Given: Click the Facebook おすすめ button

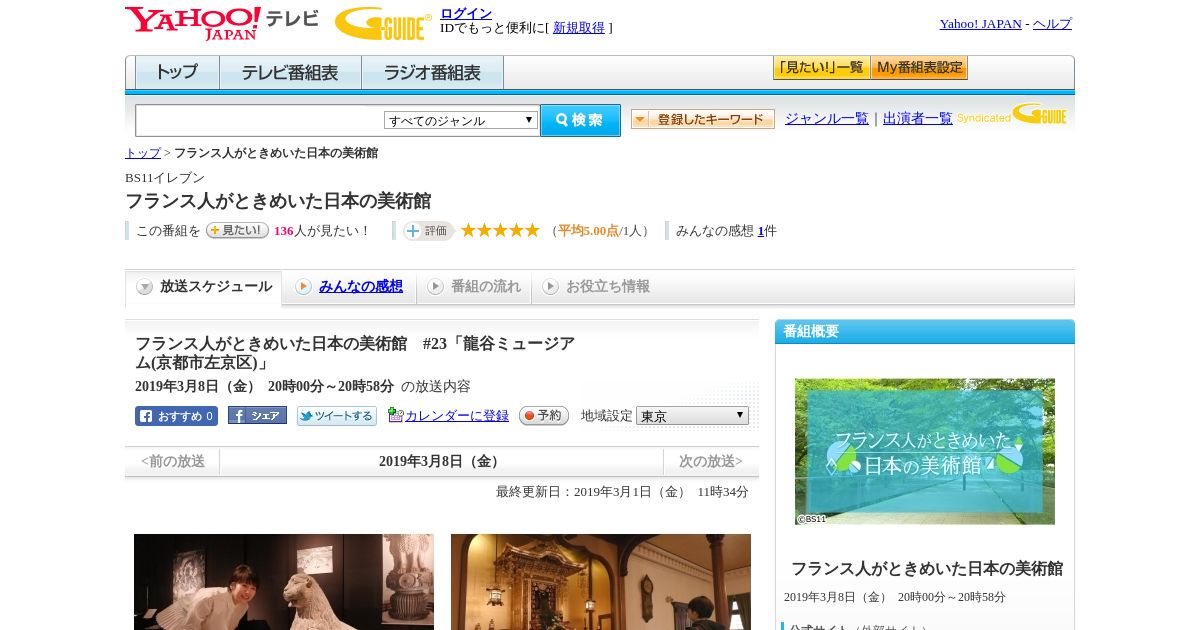Looking at the screenshot, I should pos(176,416).
